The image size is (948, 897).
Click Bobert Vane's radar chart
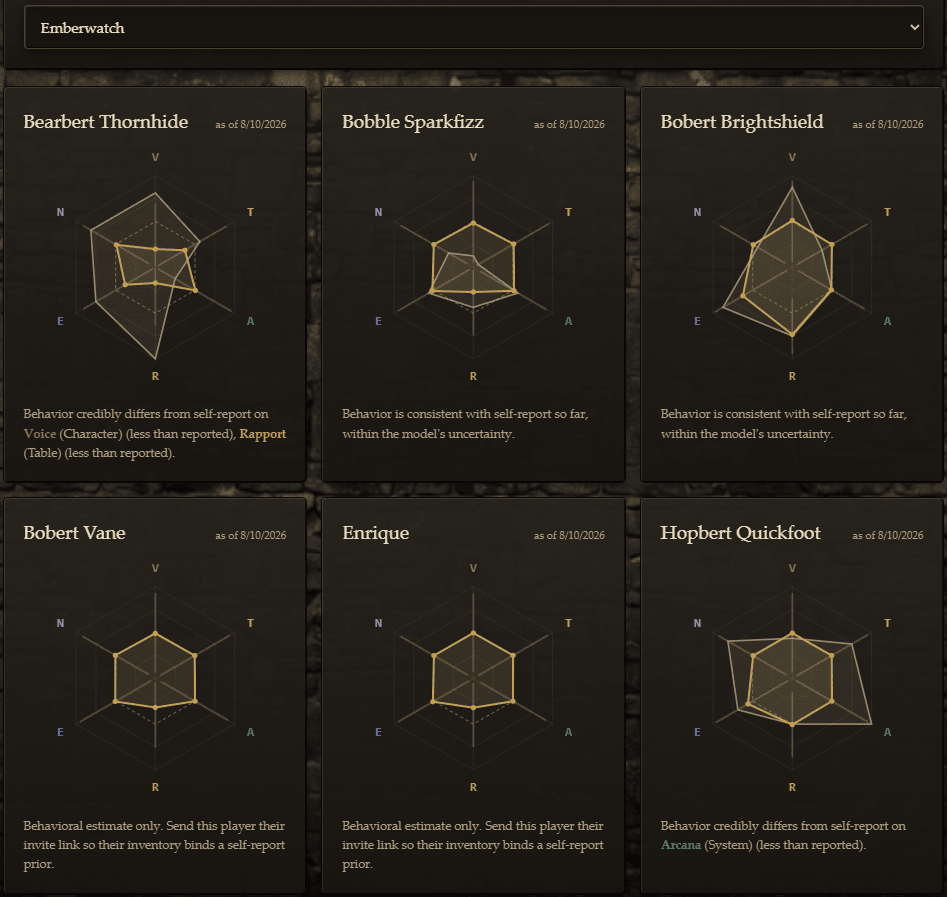pos(155,678)
